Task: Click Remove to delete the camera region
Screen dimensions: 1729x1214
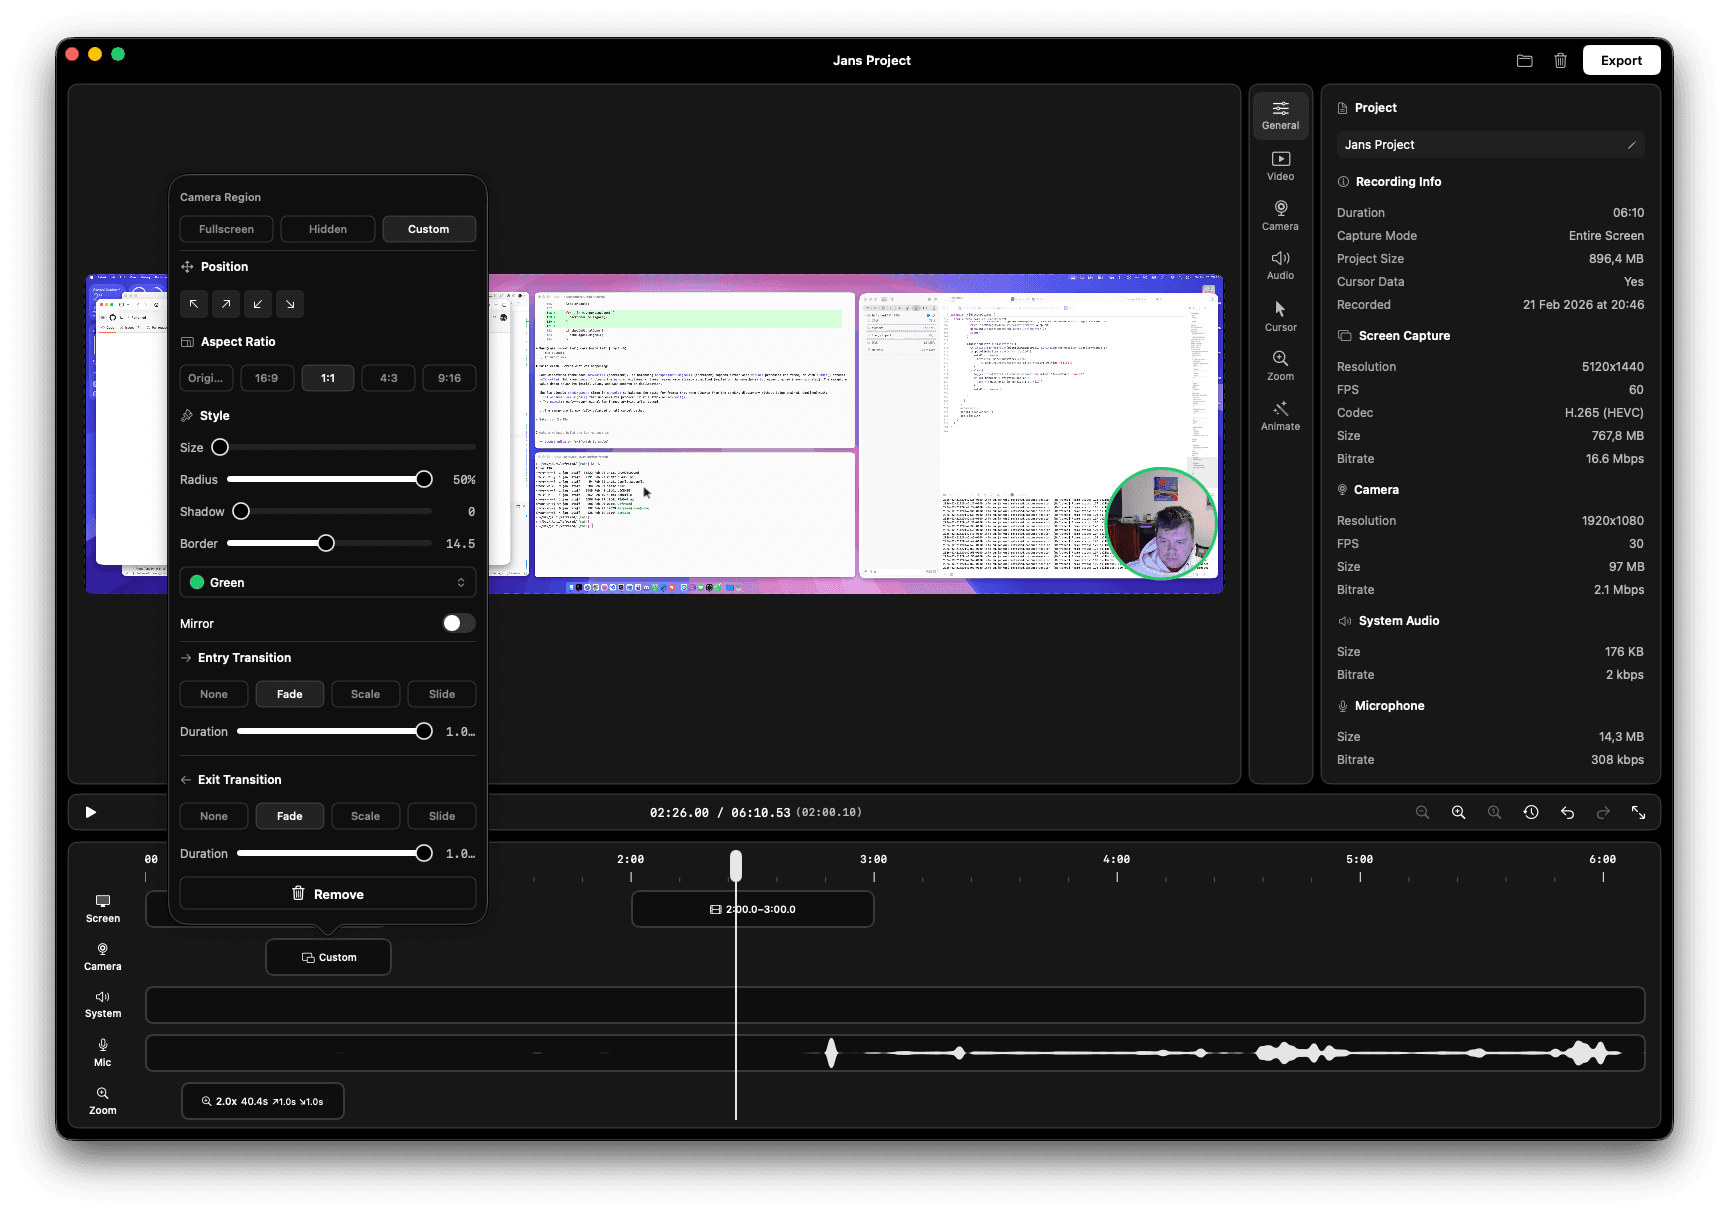Action: point(327,893)
